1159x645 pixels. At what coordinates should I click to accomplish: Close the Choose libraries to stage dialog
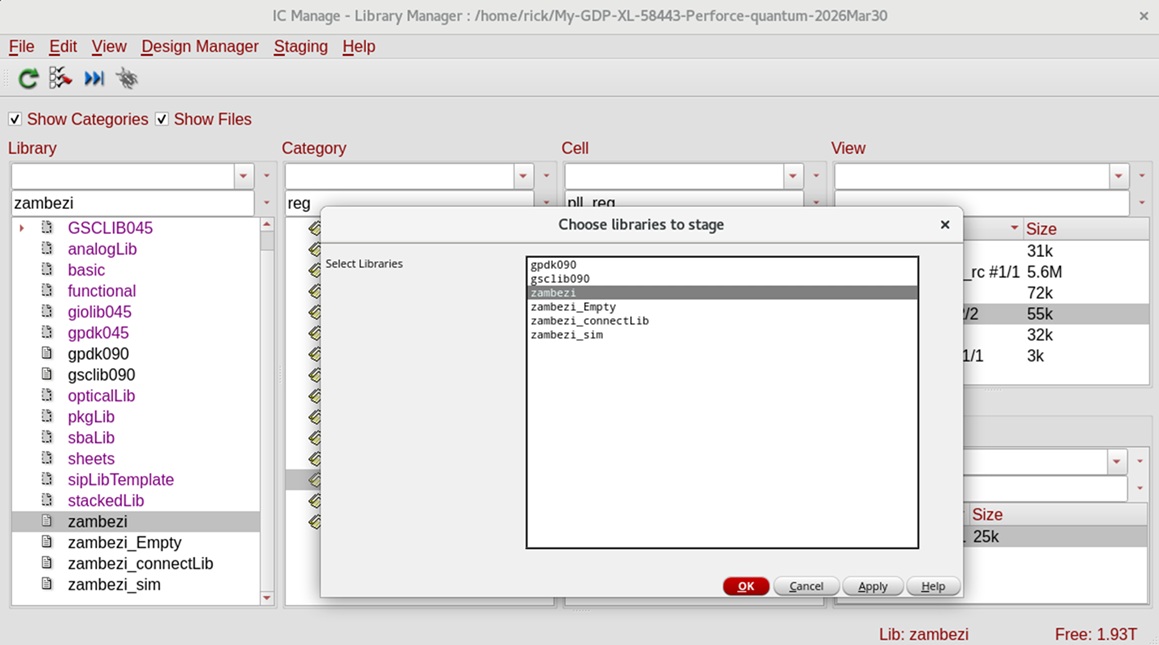pyautogui.click(x=945, y=225)
